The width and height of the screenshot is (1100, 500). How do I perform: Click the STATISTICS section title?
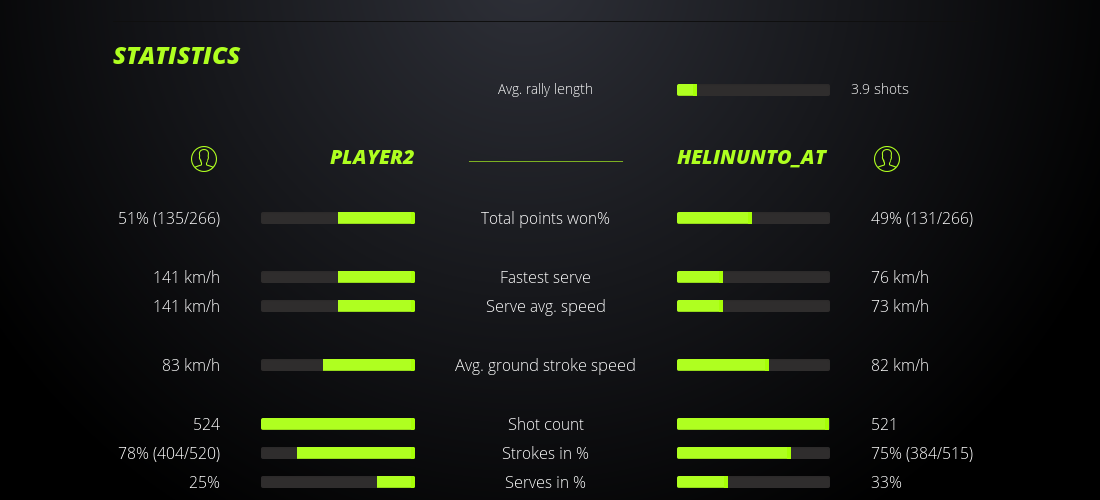pyautogui.click(x=177, y=56)
